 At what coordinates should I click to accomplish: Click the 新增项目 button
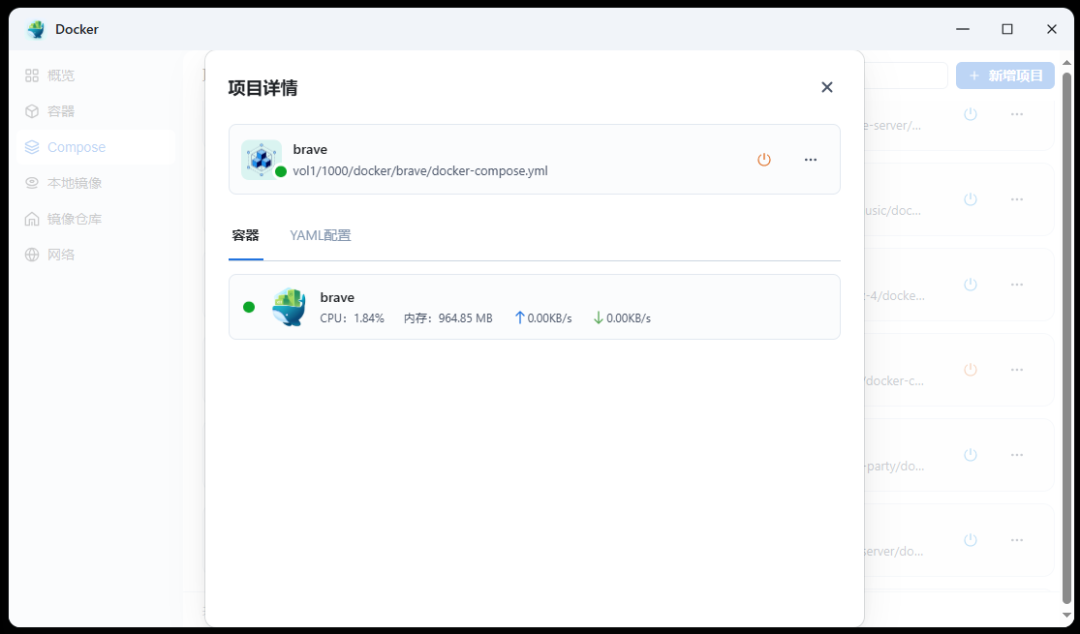click(1005, 75)
